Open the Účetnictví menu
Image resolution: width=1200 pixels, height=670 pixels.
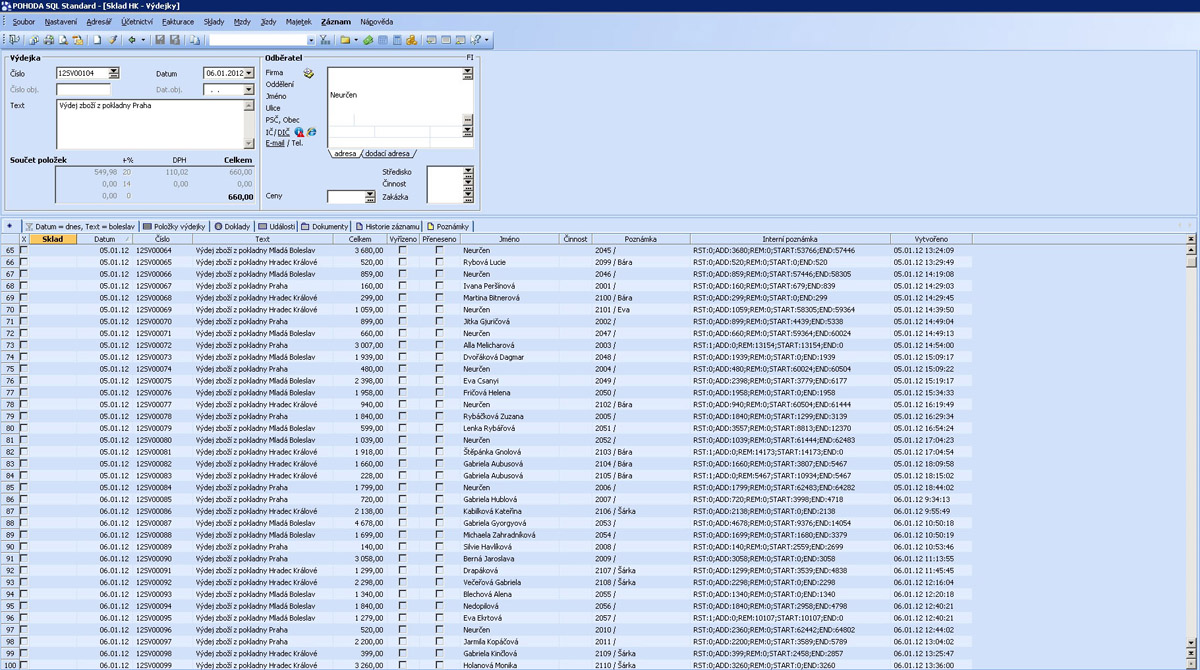pos(137,21)
